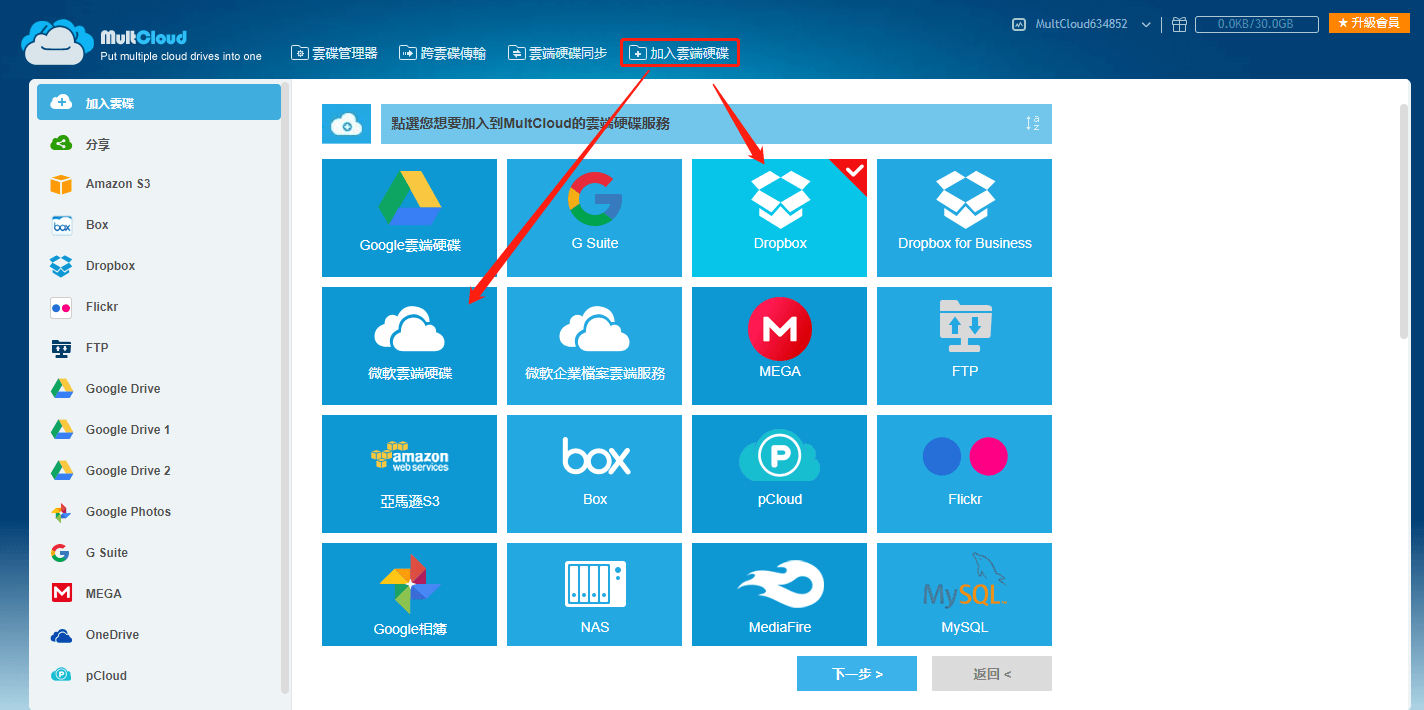Choose the MEGA tile in the grid
The height and width of the screenshot is (710, 1424).
tap(779, 346)
